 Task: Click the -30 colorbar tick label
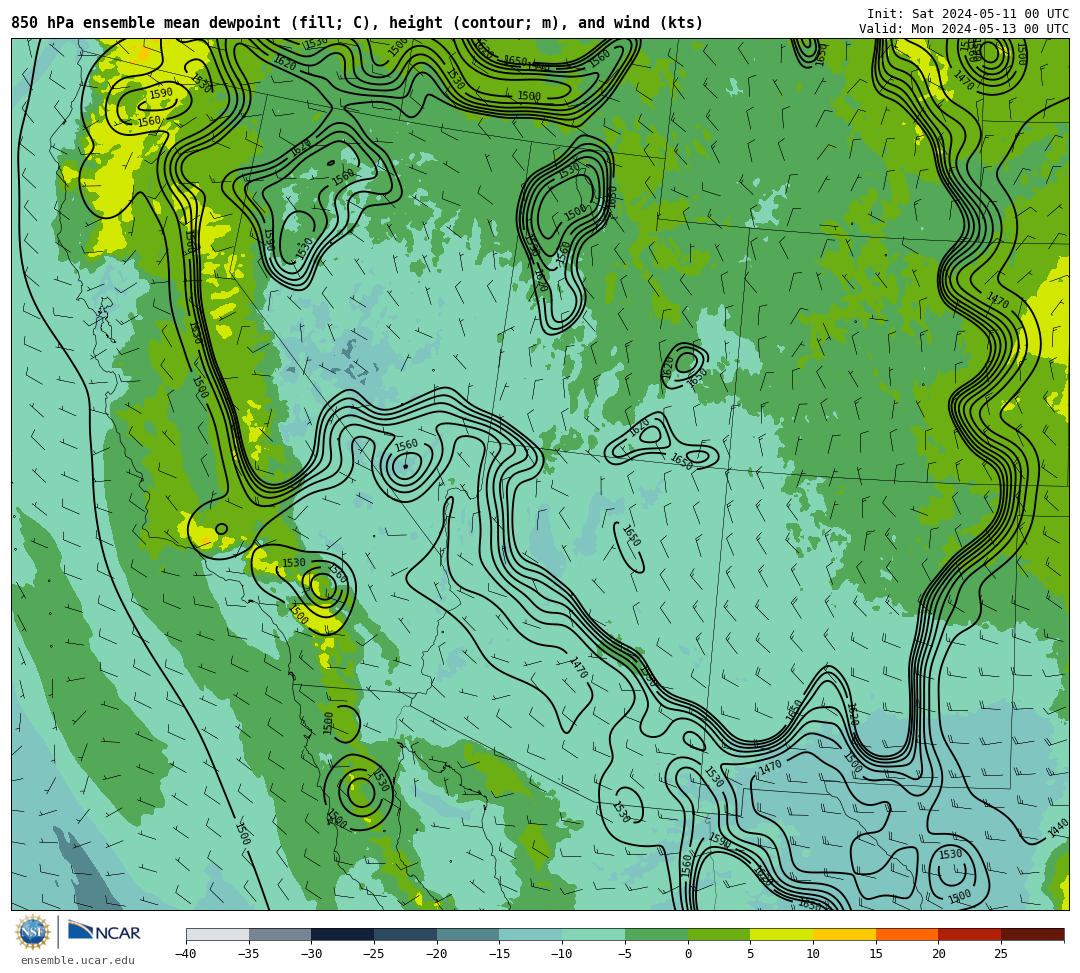(311, 954)
